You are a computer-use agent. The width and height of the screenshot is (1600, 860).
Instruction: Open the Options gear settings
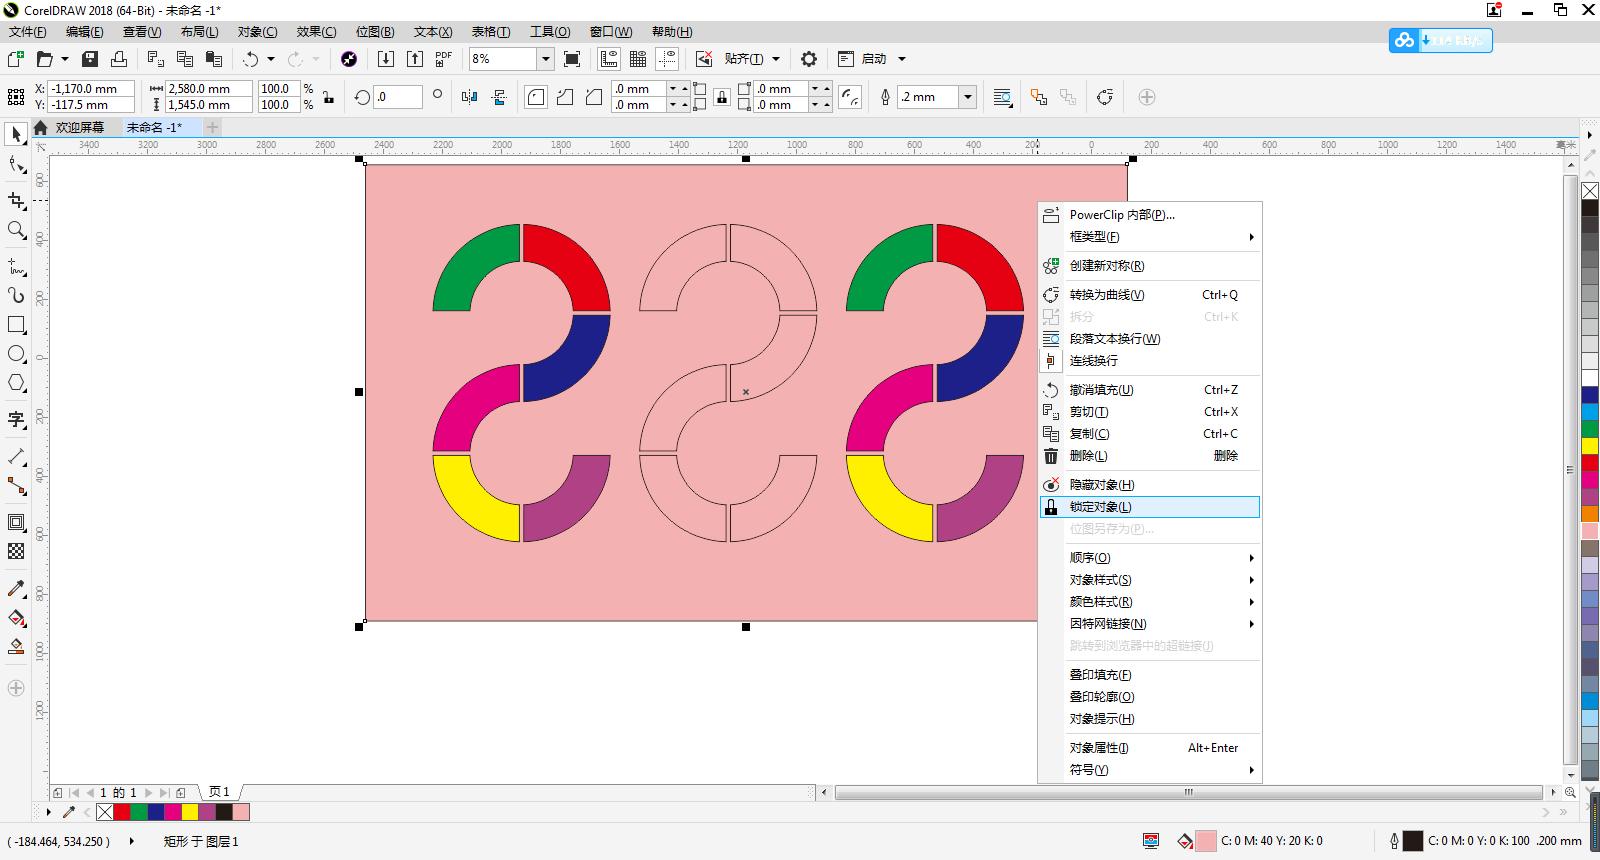[809, 59]
